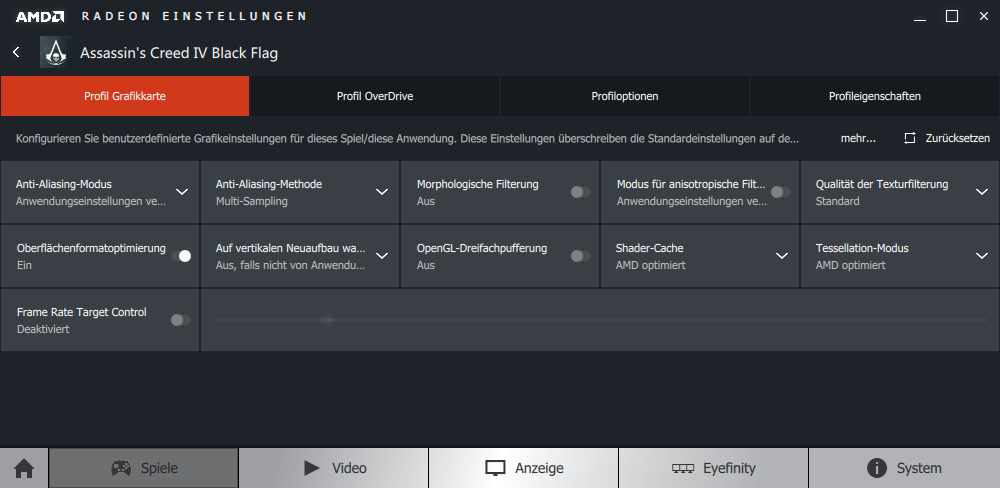Click the gamepad icon in Spiele tab
1000x488 pixels.
[x=121, y=468]
